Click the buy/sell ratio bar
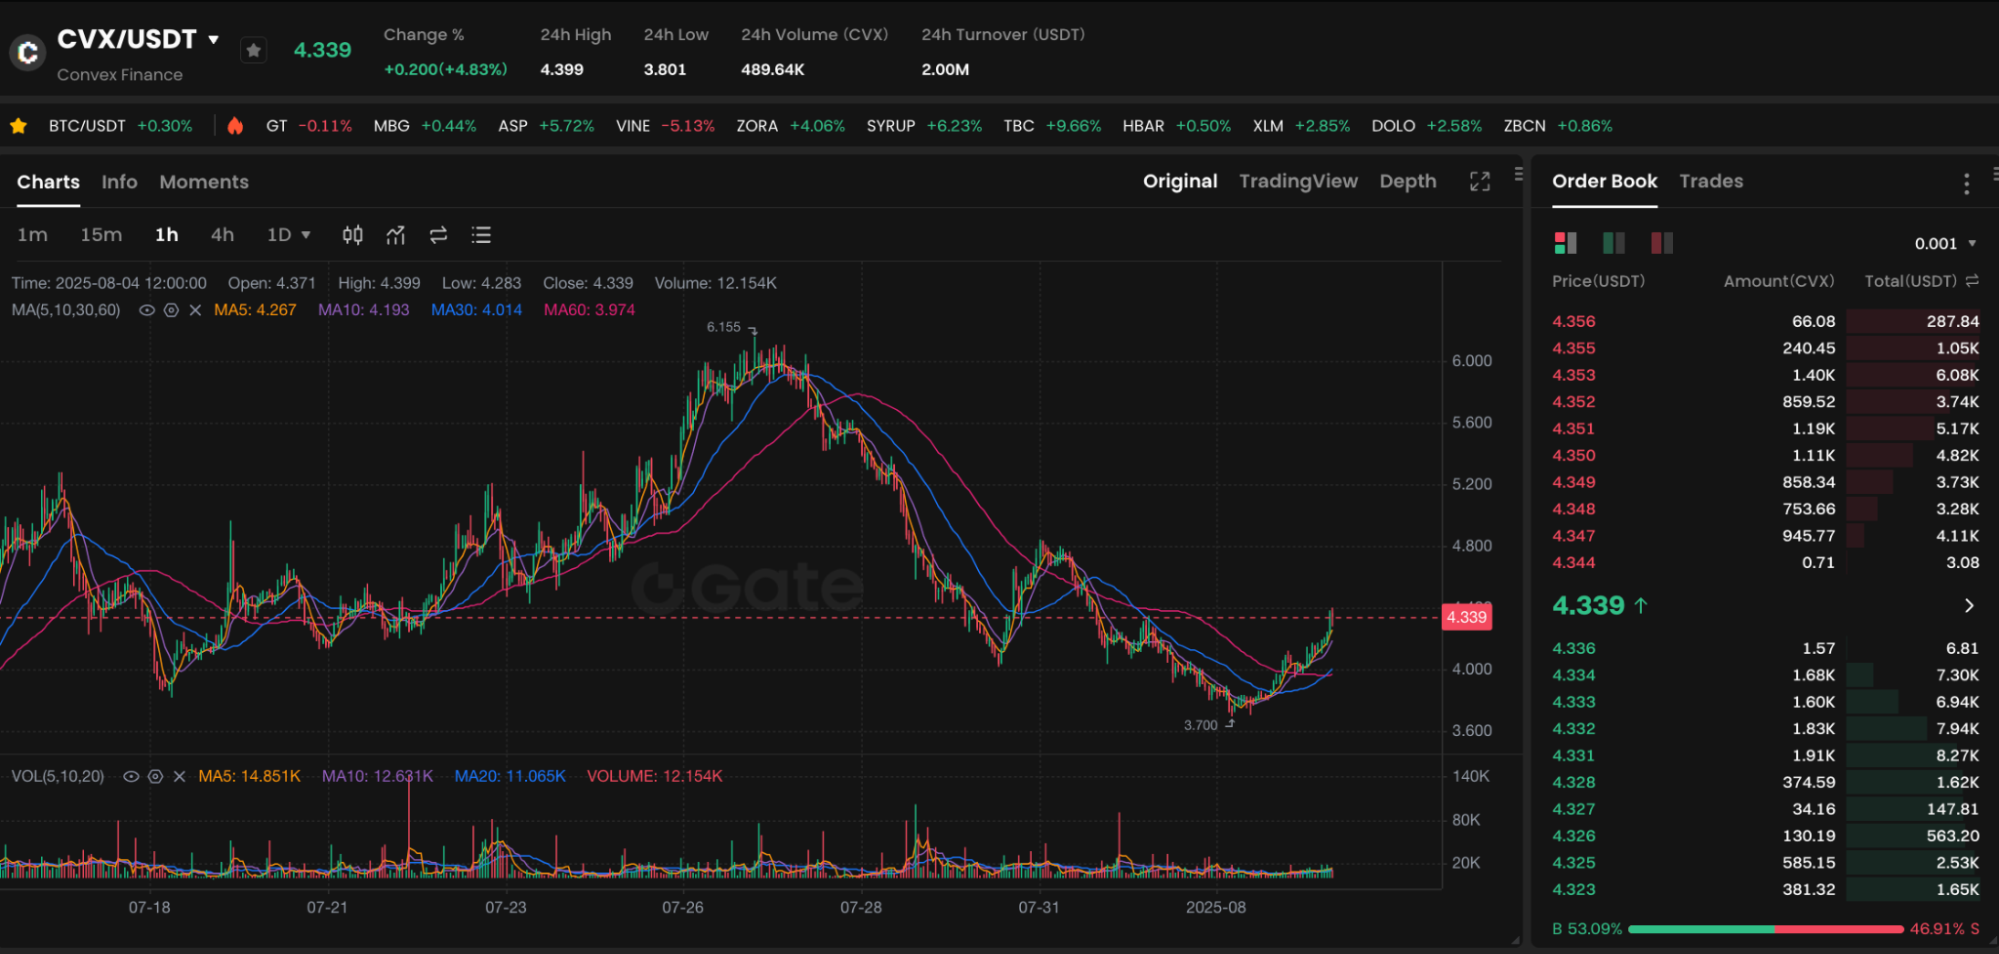Screen dimensions: 1999x954 pos(1766,929)
